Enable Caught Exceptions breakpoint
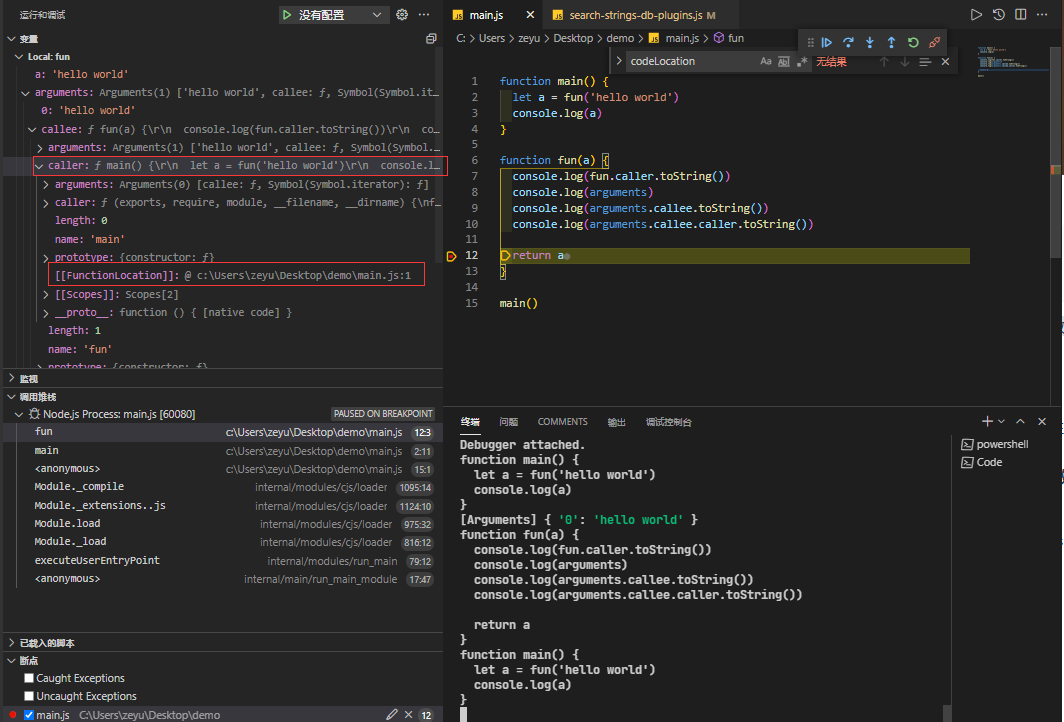1064x722 pixels. [29, 678]
